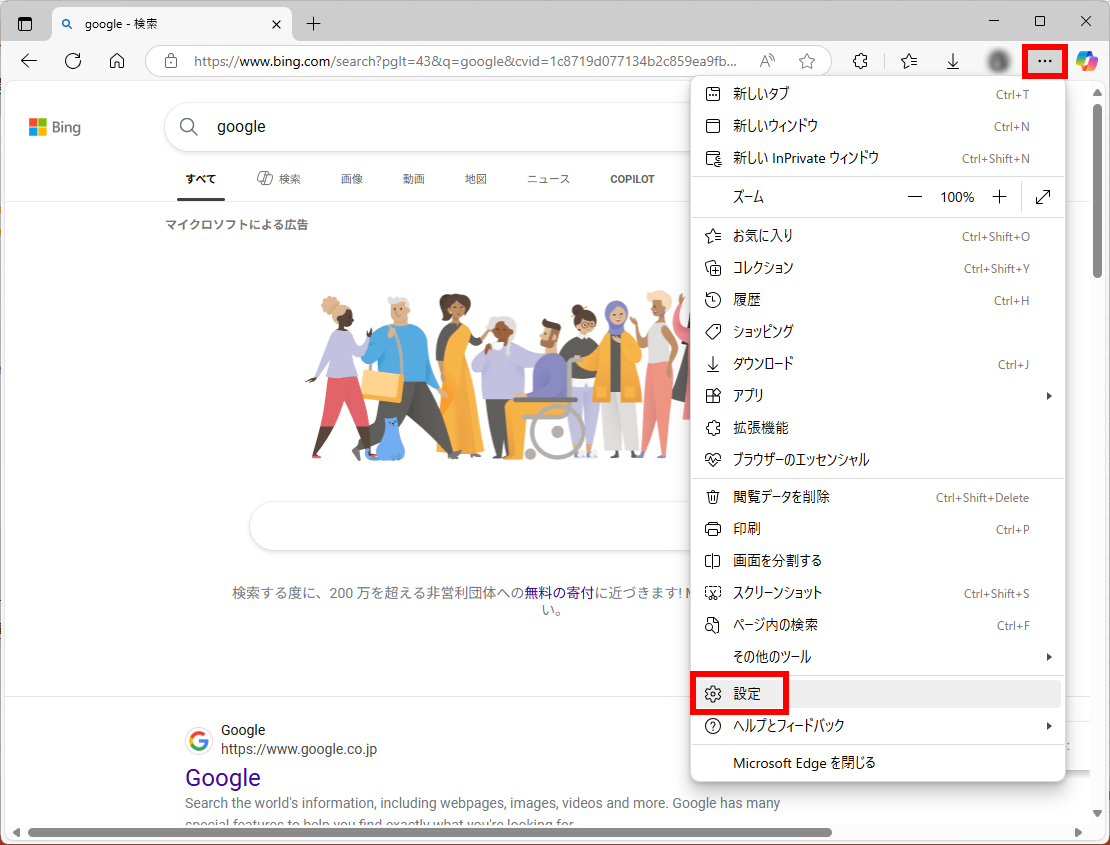Go back to the previous page
Screen dimensions: 1110x845
point(29,61)
